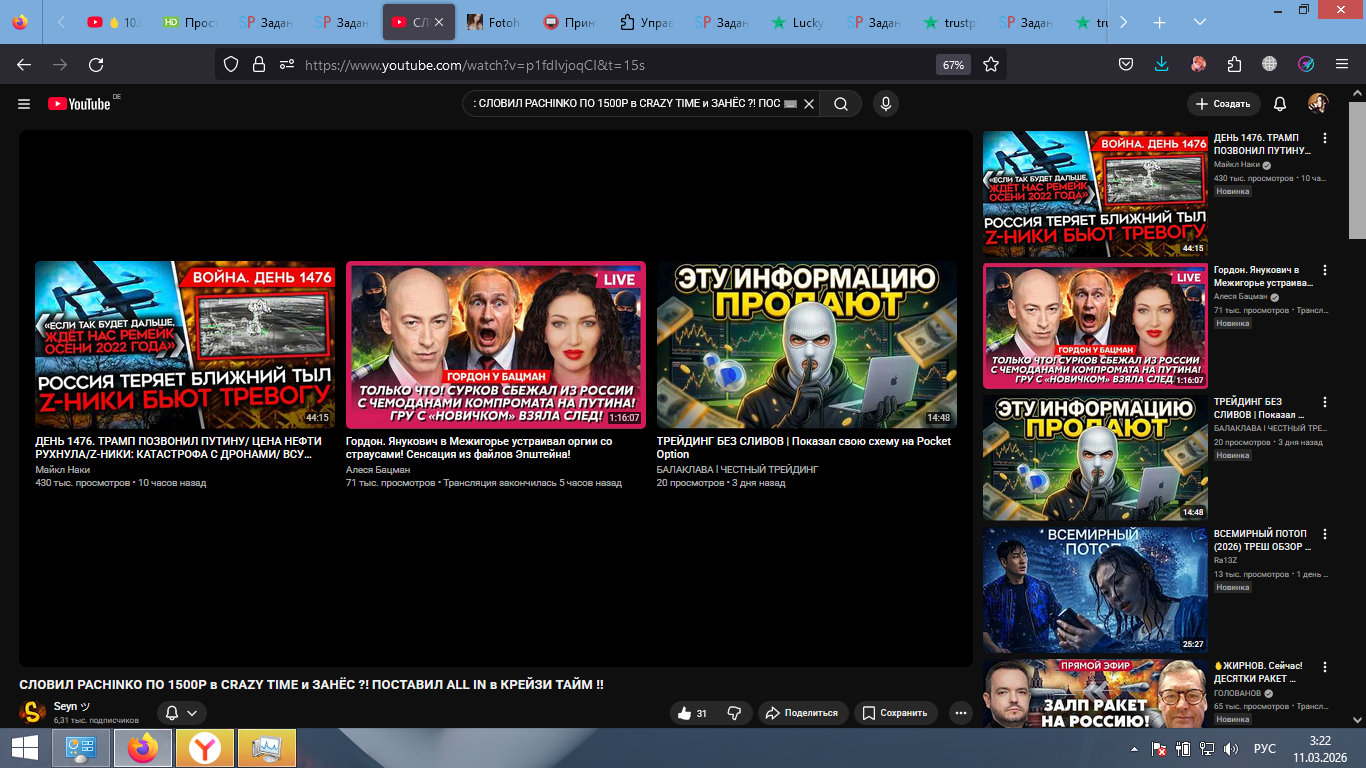Like the video with thumbs up
Viewport: 1366px width, 768px height.
point(693,713)
